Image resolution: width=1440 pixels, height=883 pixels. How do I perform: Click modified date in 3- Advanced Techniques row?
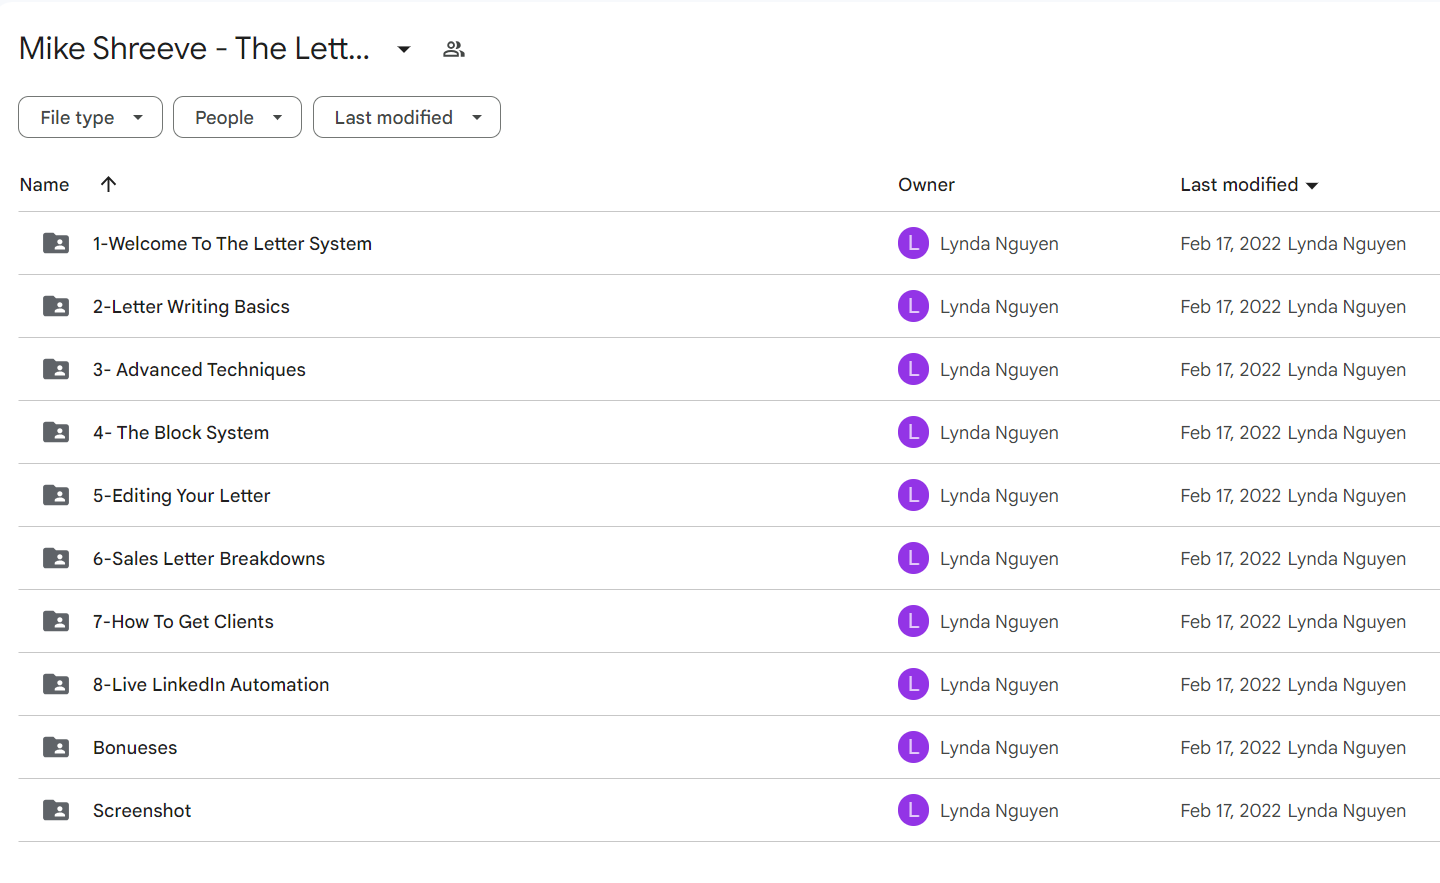coord(1230,370)
